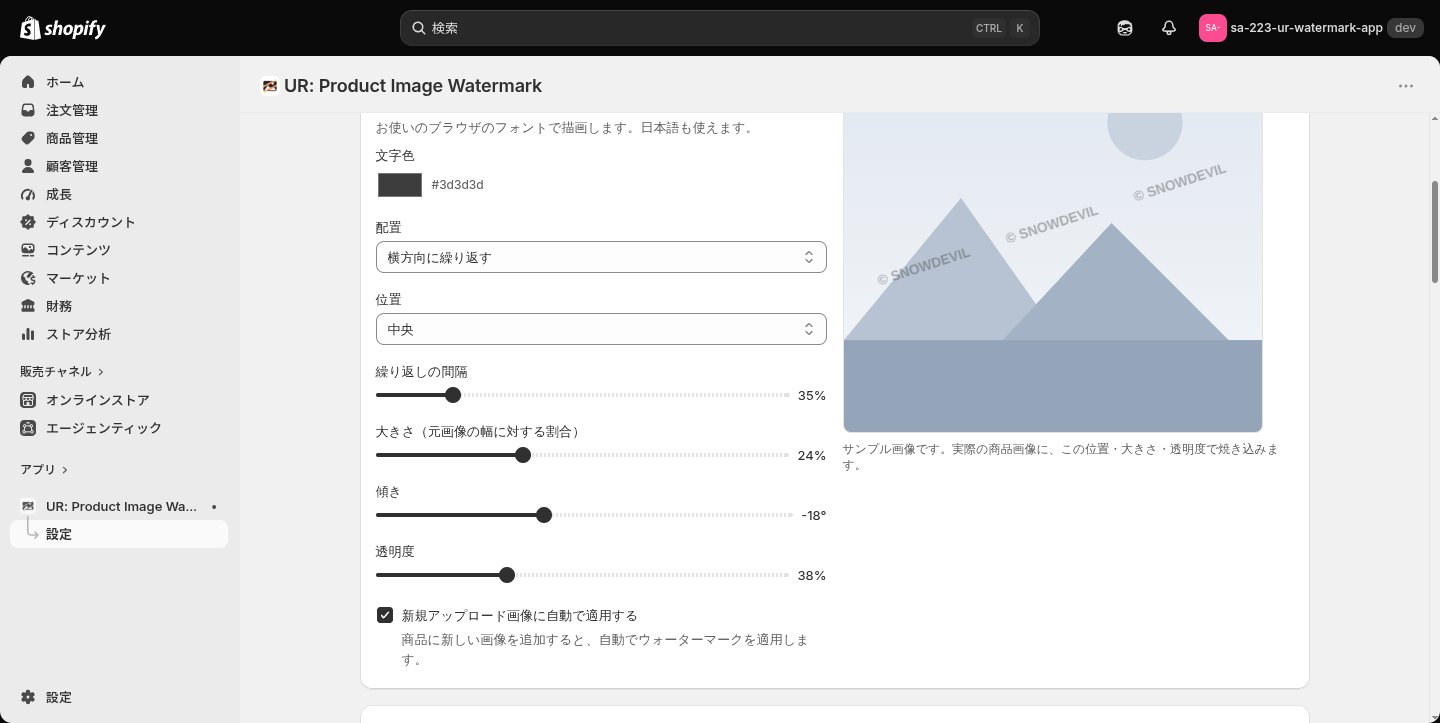Open the 配置 dropdown
Viewport: 1440px width, 723px height.
[x=601, y=257]
